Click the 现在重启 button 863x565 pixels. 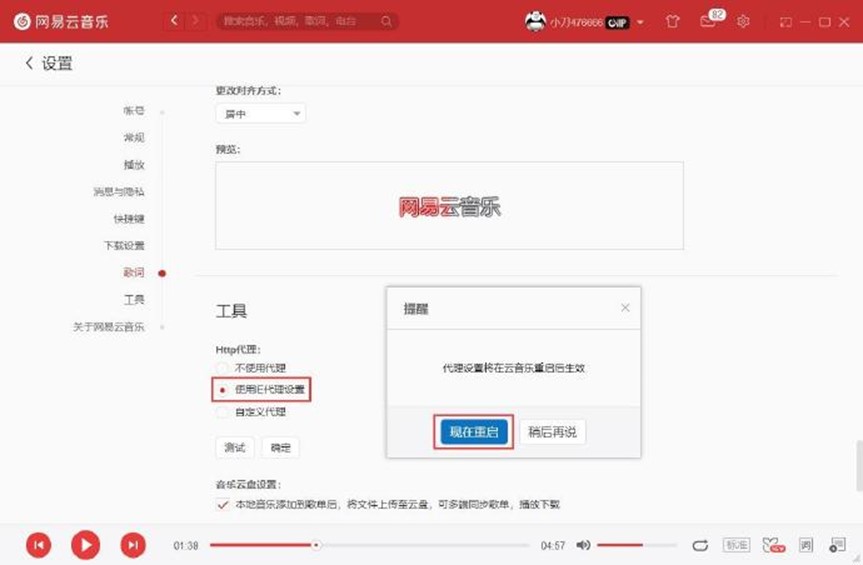tap(474, 432)
